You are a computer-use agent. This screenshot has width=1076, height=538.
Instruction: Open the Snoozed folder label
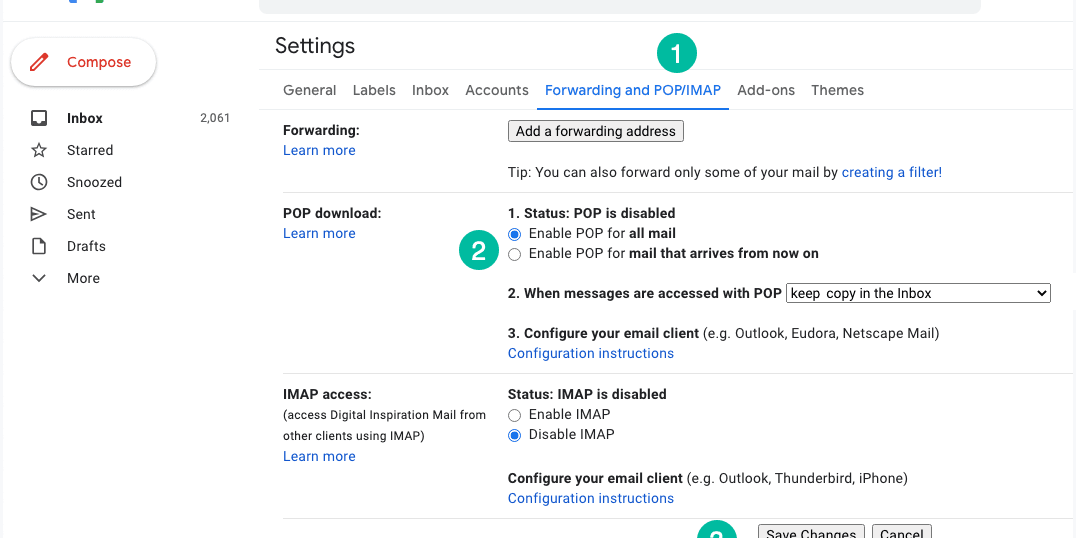pos(94,183)
